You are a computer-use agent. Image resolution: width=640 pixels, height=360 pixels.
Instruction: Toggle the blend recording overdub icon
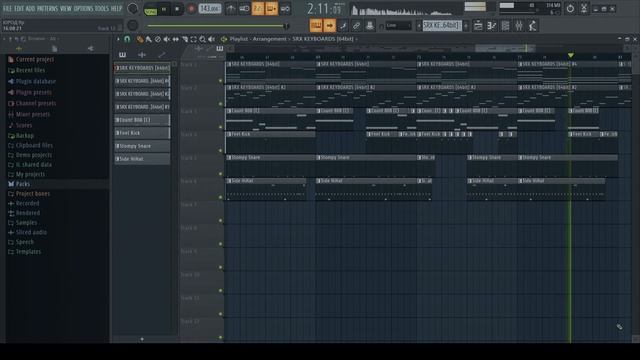[271, 9]
